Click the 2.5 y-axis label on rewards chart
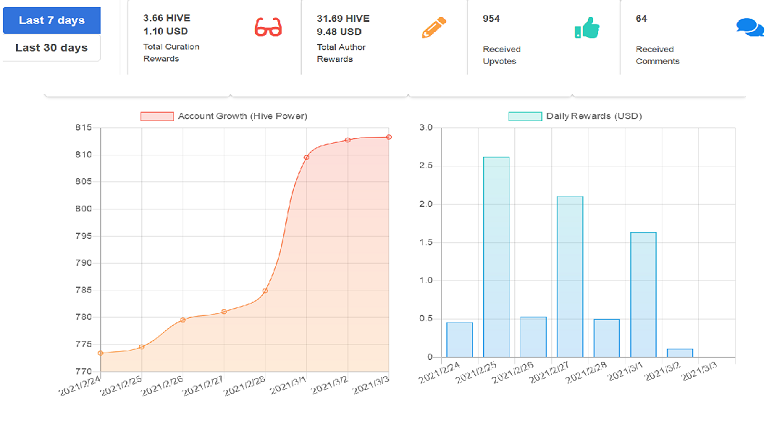The width and height of the screenshot is (769, 424). [x=426, y=166]
